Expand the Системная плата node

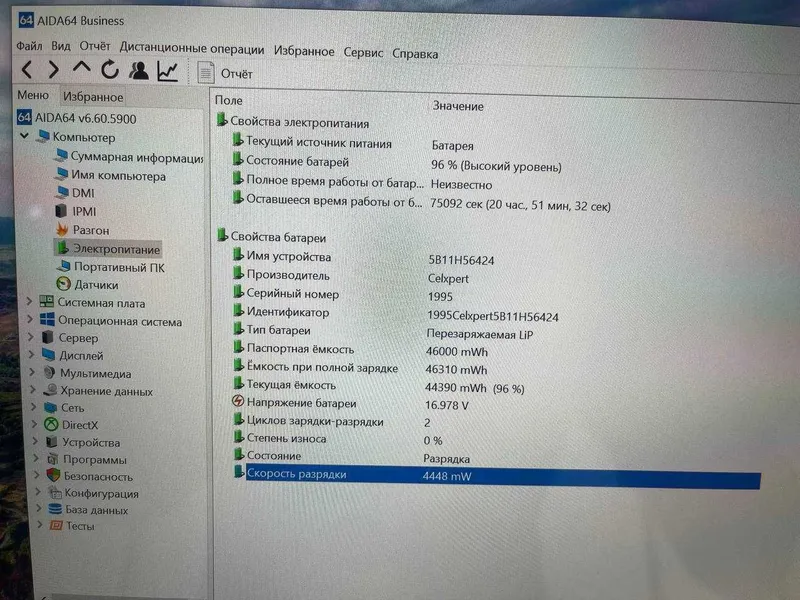(30, 302)
